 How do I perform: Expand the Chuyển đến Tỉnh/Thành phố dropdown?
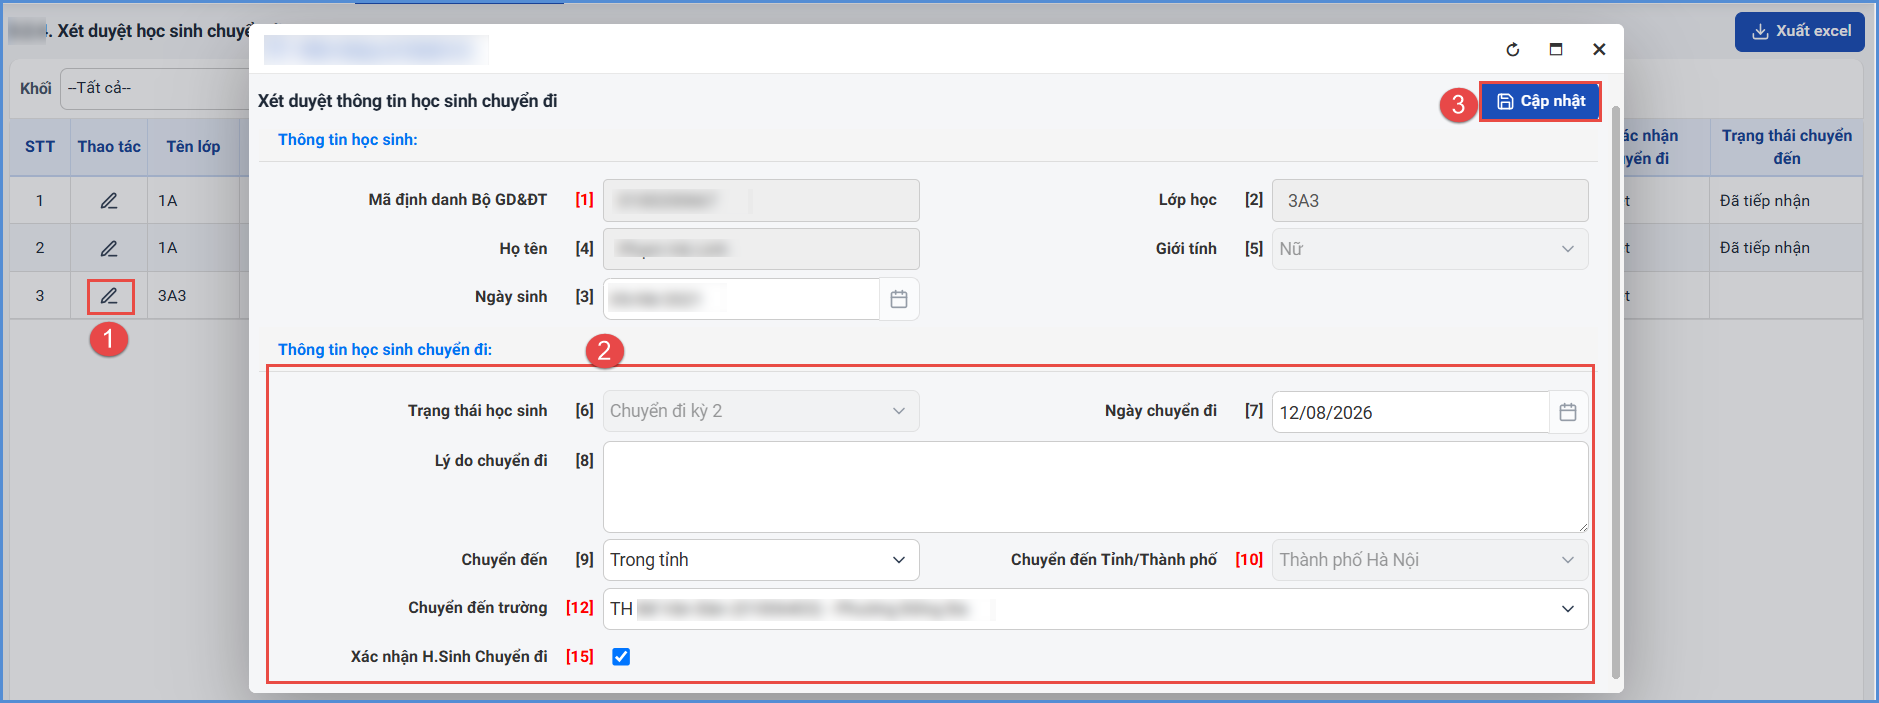1430,560
